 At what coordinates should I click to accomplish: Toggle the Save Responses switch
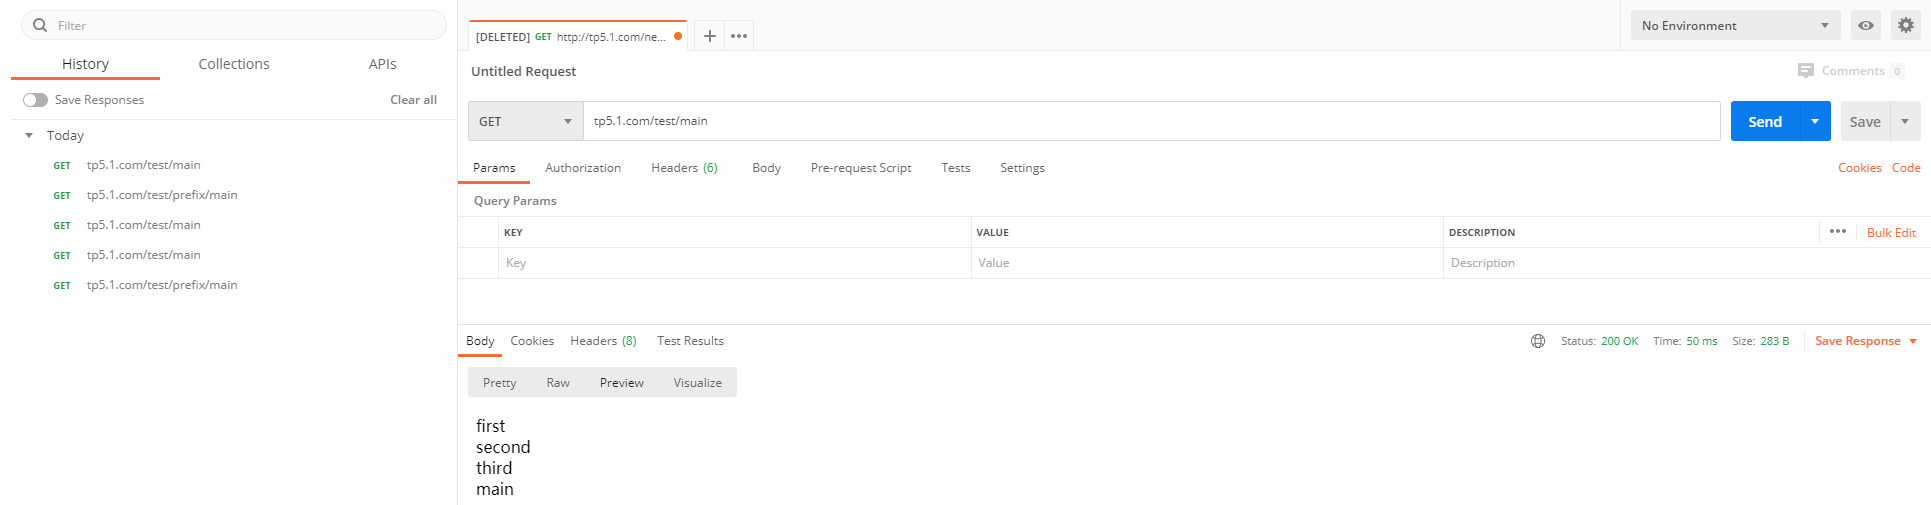[x=36, y=100]
